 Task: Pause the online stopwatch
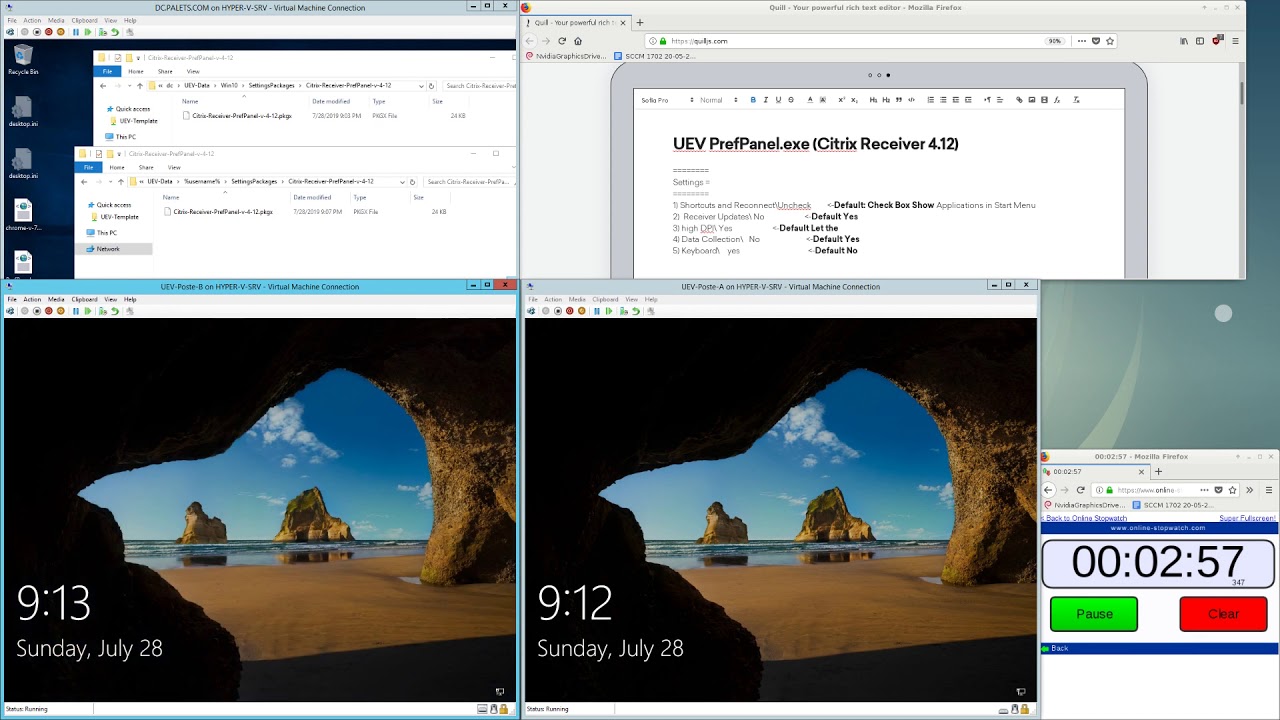point(1094,614)
